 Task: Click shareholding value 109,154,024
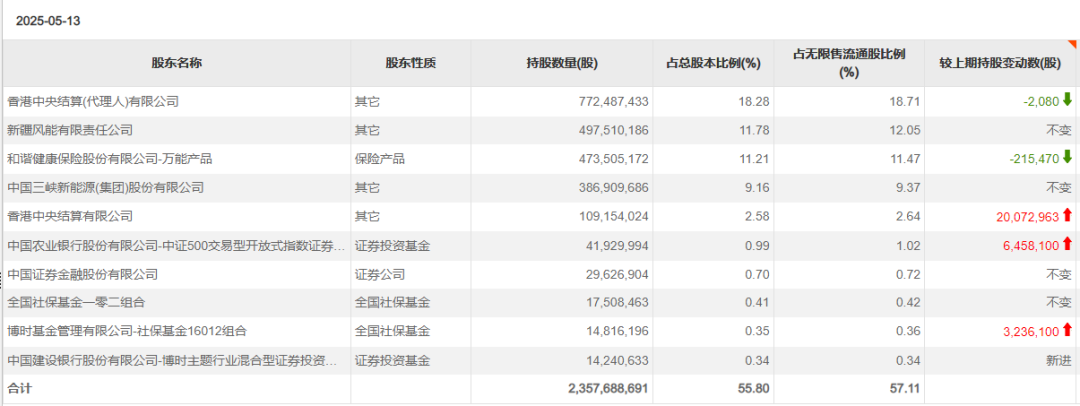[614, 216]
